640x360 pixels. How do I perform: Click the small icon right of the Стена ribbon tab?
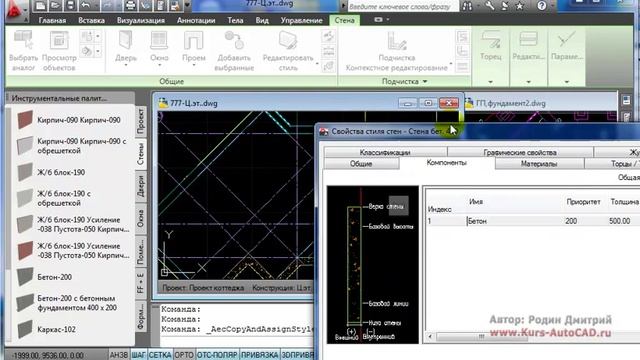click(379, 19)
